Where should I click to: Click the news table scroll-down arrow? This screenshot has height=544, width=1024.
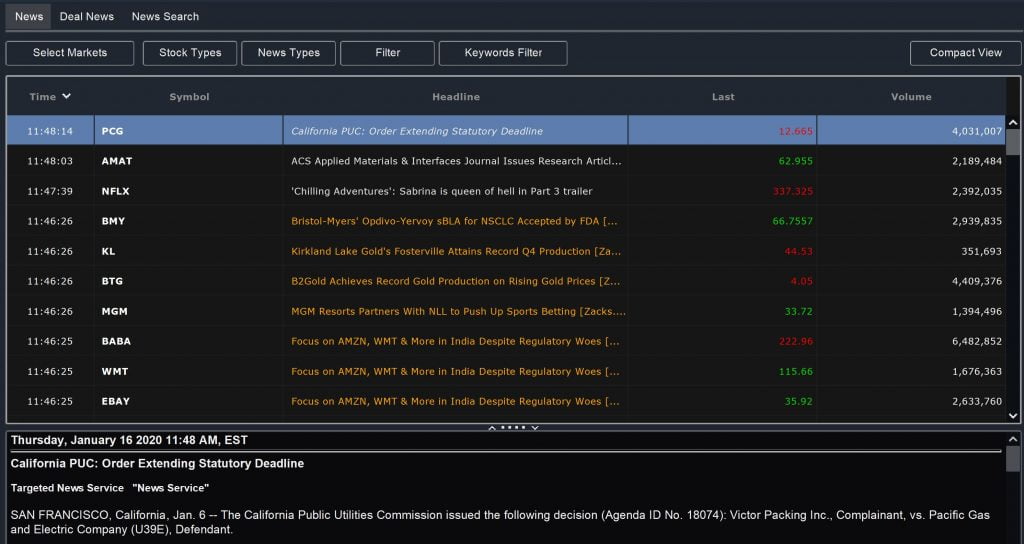coord(1013,415)
